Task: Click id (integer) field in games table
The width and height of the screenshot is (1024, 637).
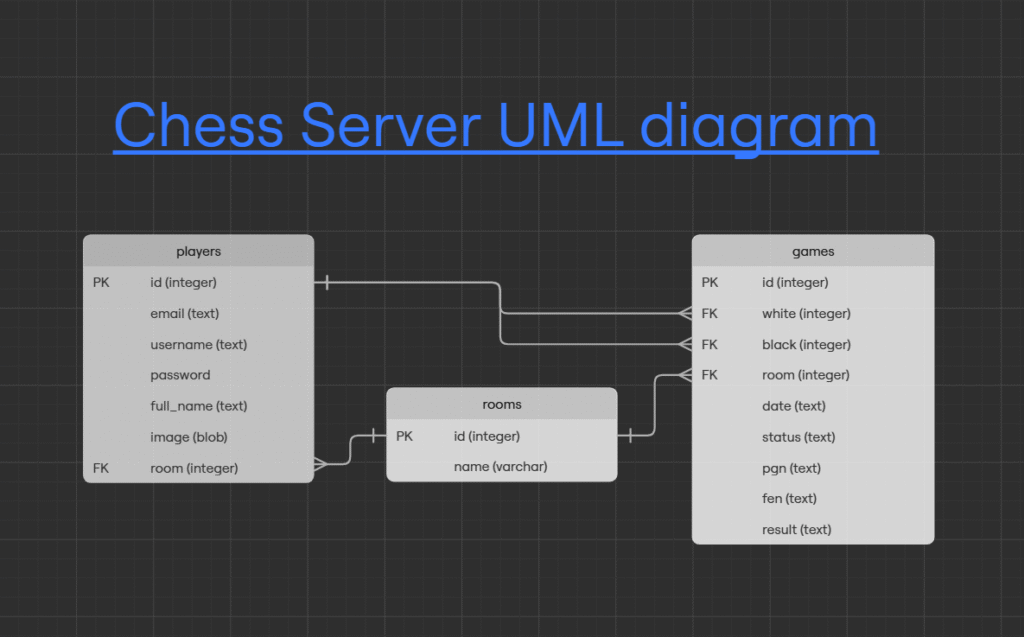Action: (x=795, y=282)
